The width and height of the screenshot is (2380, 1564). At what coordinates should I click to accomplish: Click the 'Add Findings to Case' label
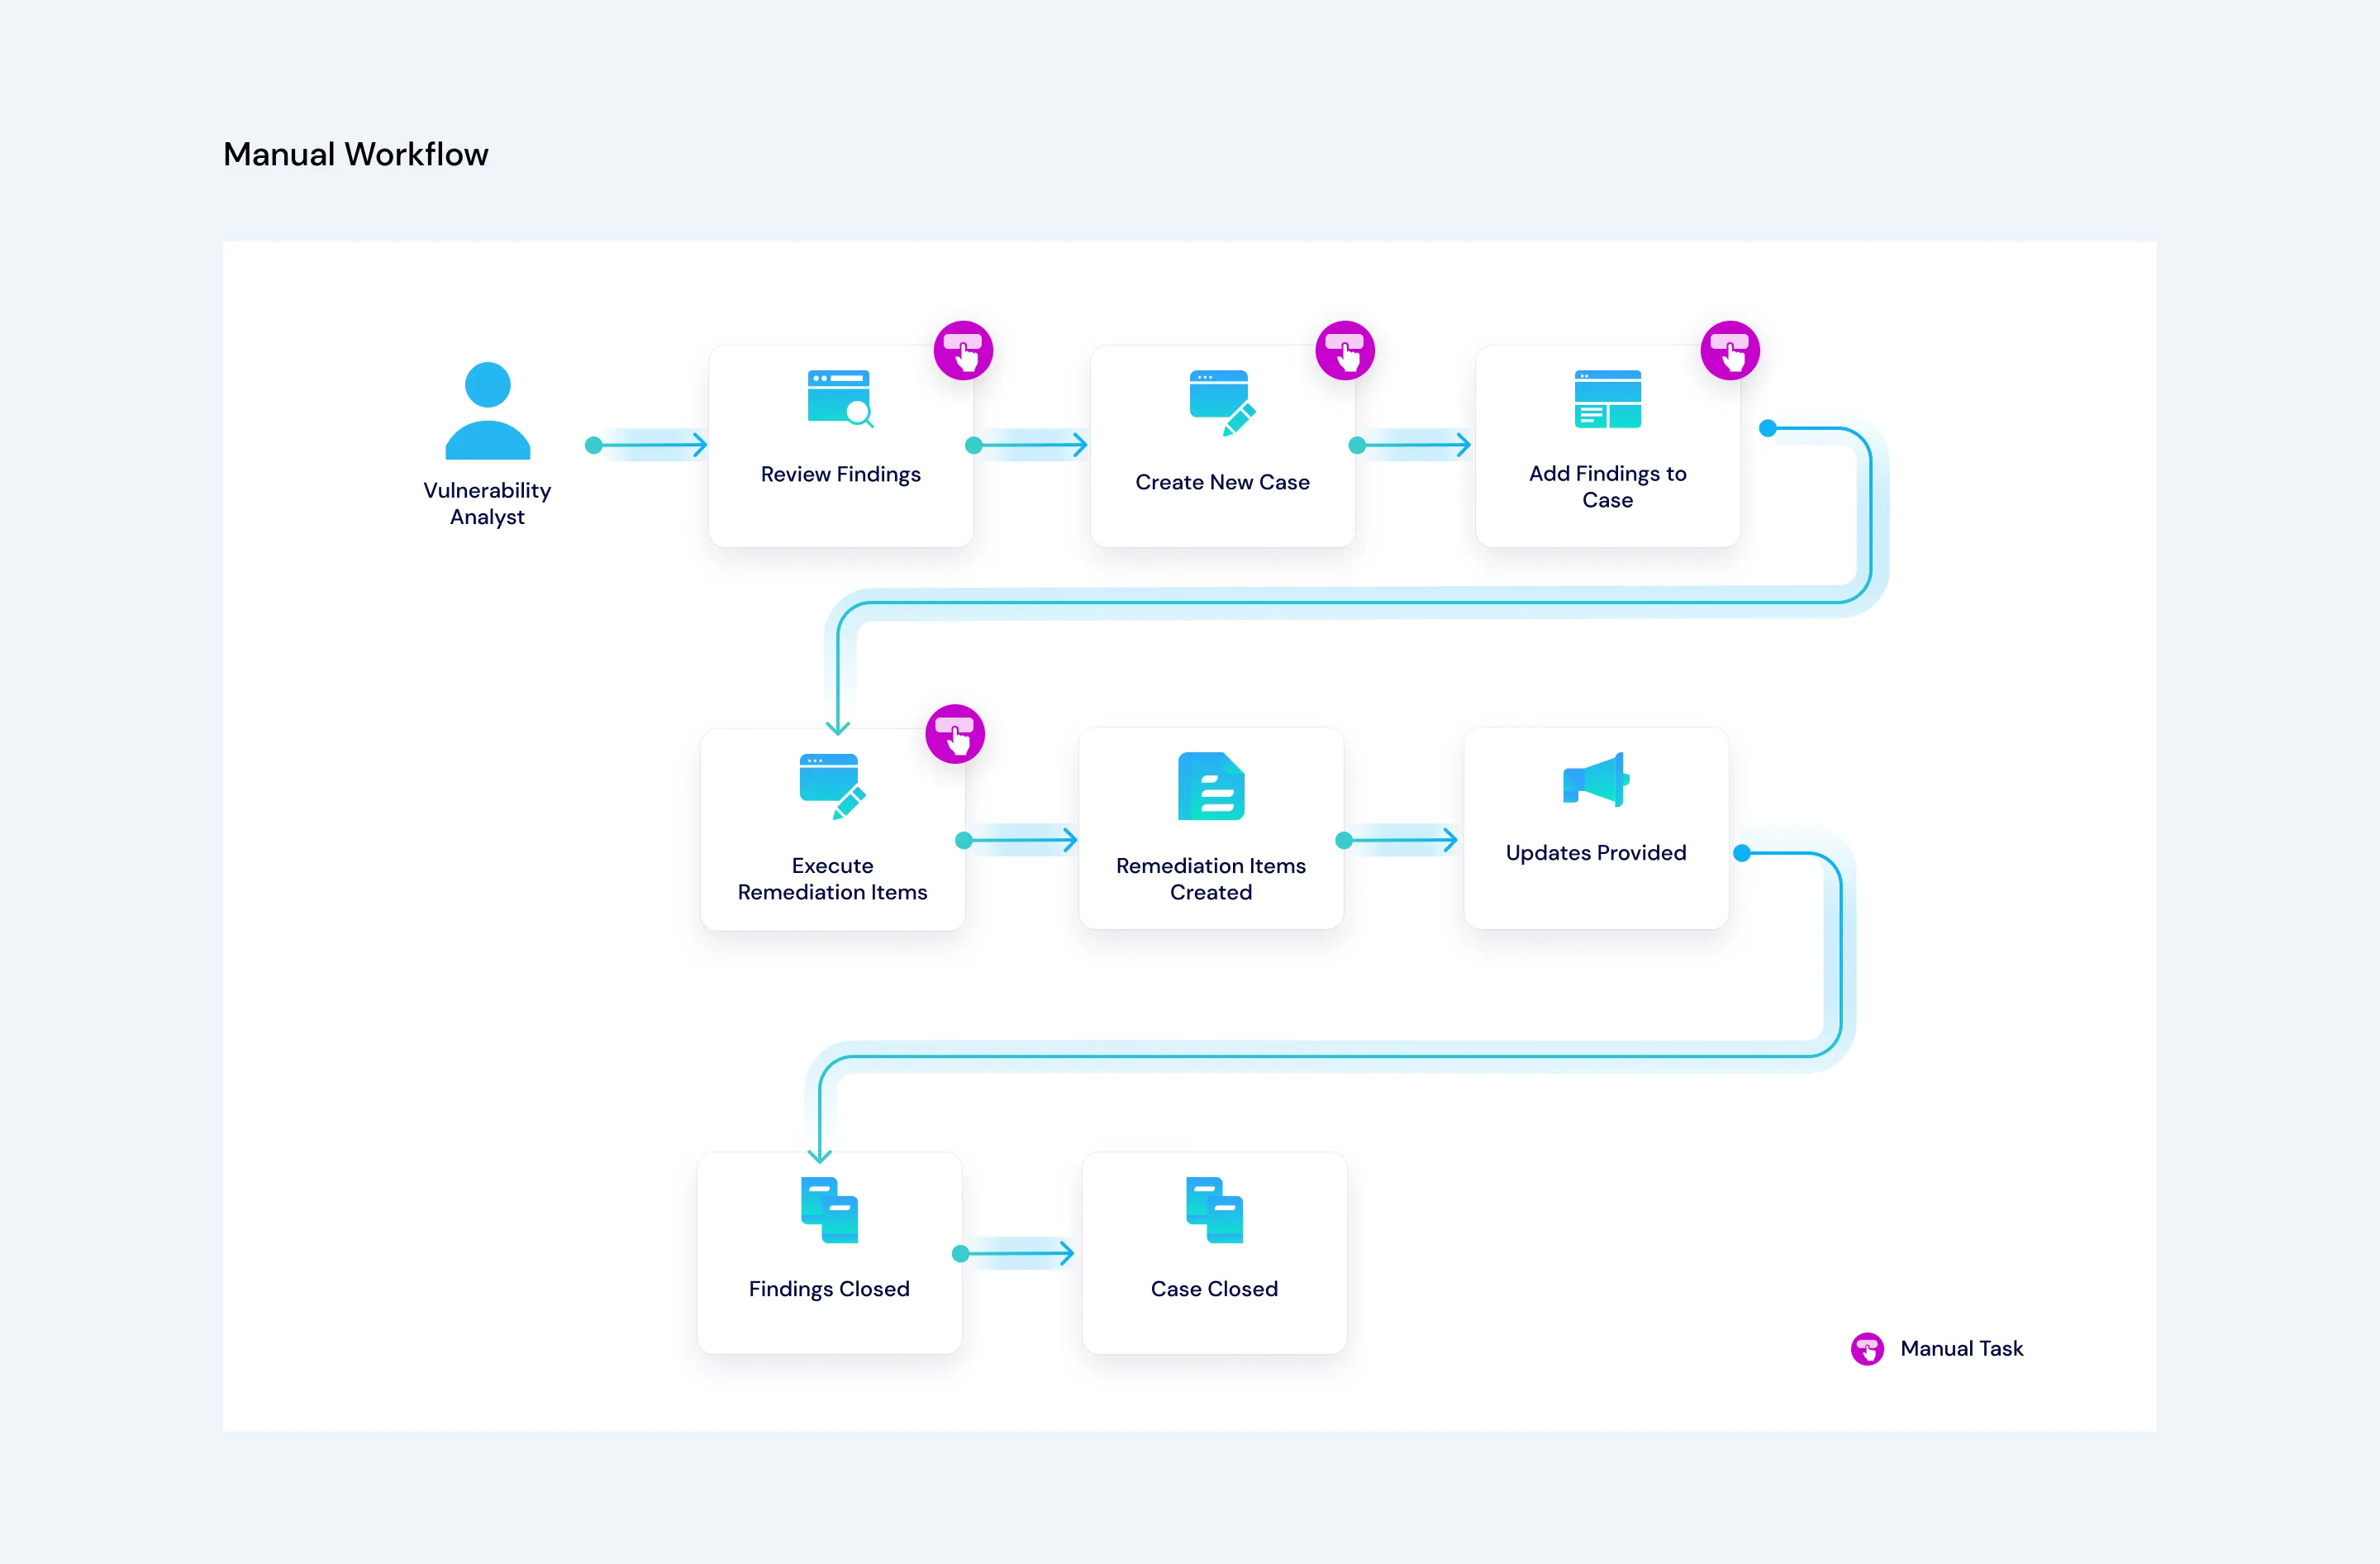point(1607,486)
